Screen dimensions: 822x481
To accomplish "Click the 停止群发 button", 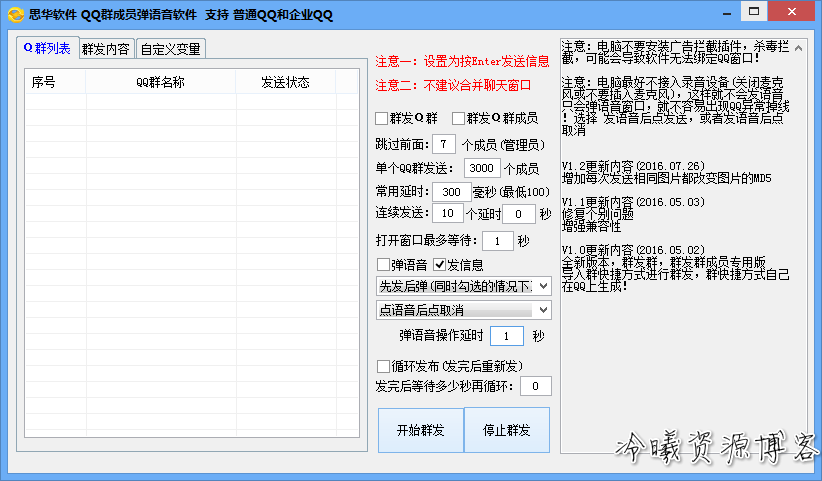I will 507,430.
